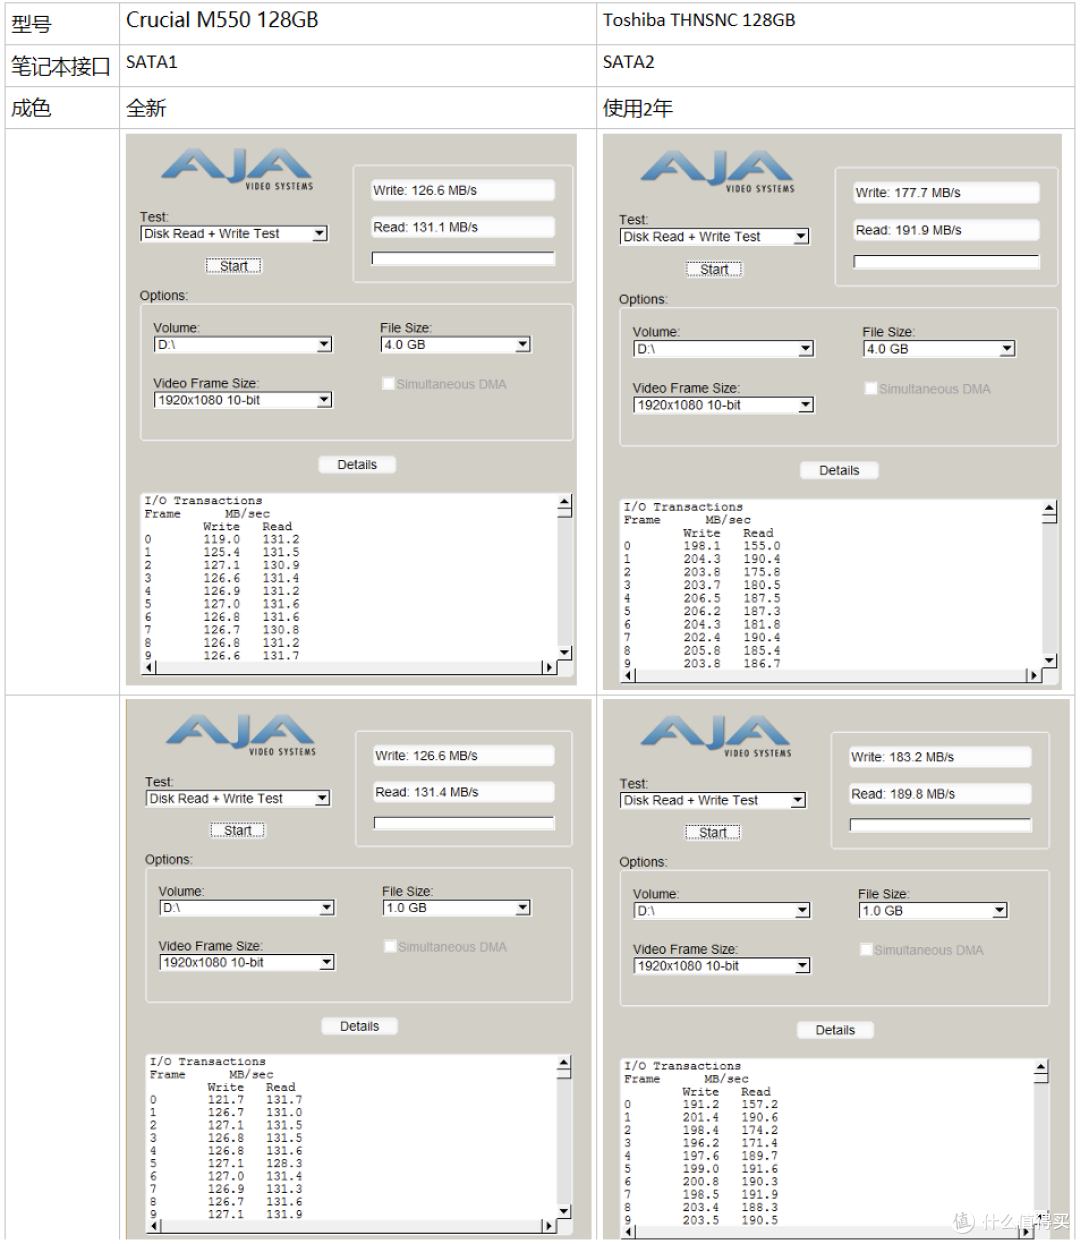
Task: Toggle Simultaneous DMA in Crucial 1.0 GB panel
Action: click(x=390, y=946)
